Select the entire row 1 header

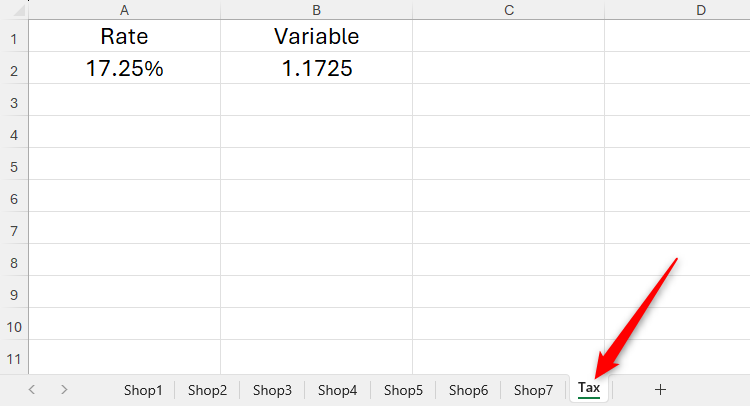point(14,38)
